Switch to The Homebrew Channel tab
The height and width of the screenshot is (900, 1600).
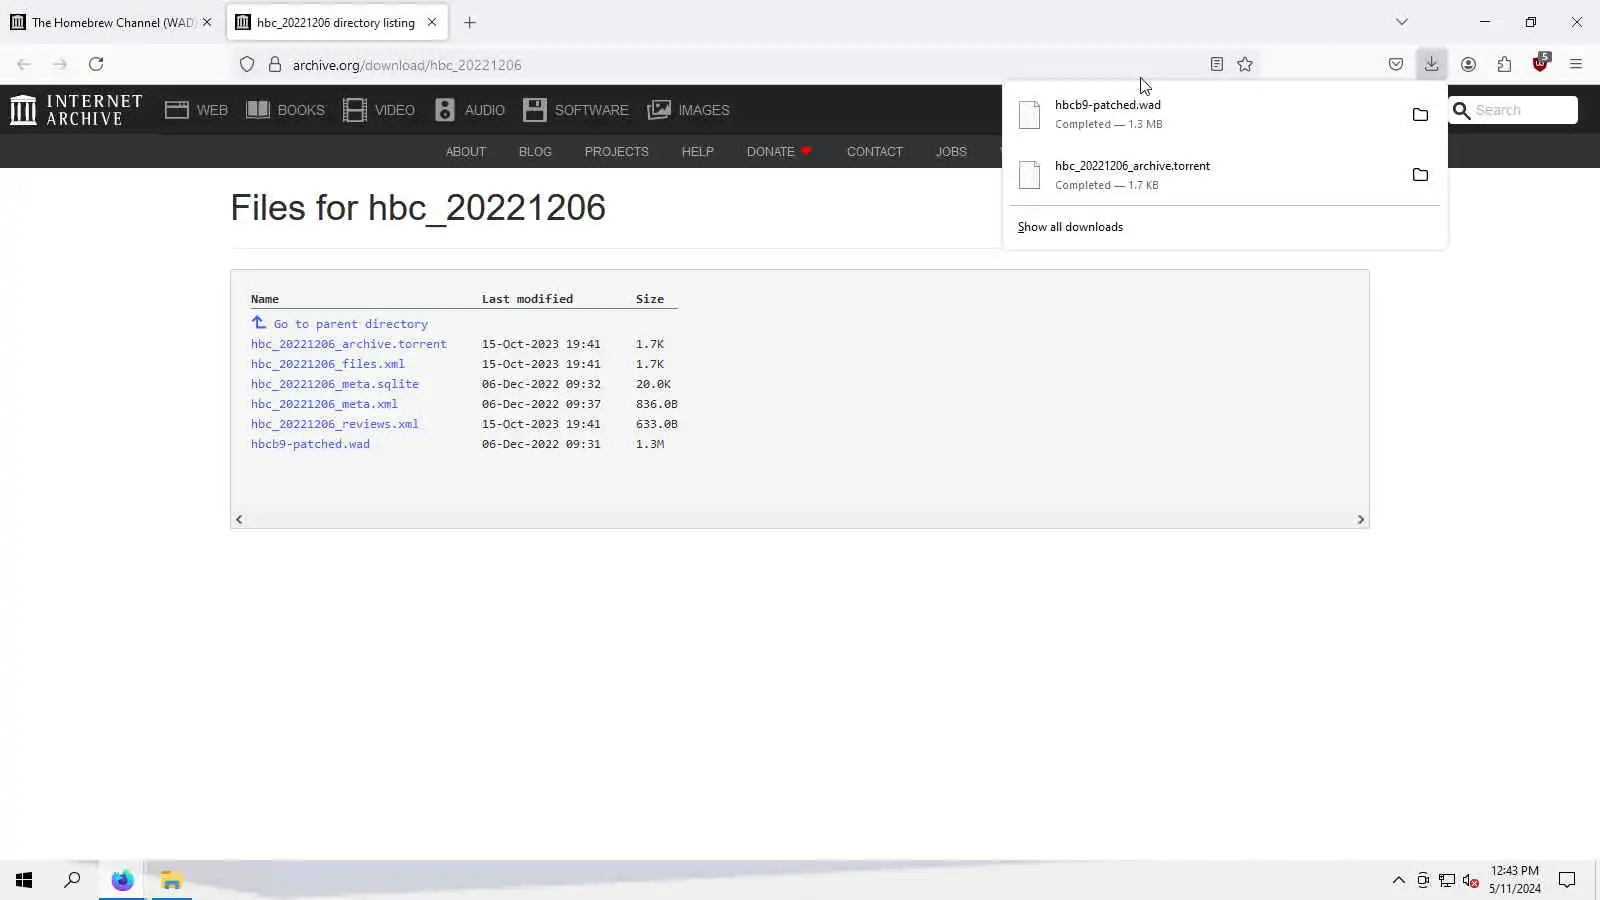click(111, 22)
